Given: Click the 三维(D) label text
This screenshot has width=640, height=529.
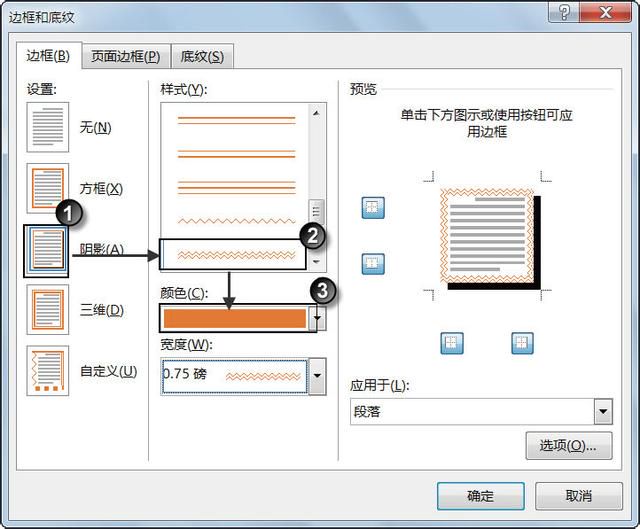Looking at the screenshot, I should pyautogui.click(x=102, y=310).
